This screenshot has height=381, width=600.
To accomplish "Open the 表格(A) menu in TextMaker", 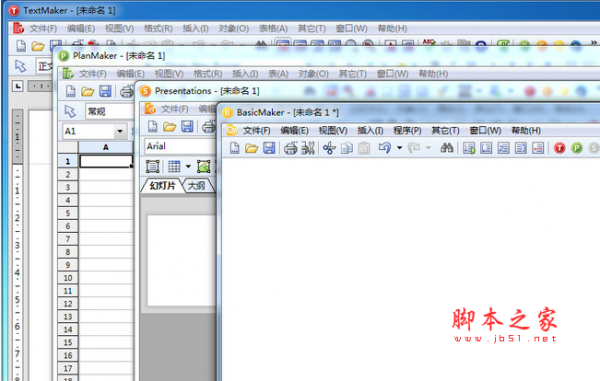I will 273,28.
